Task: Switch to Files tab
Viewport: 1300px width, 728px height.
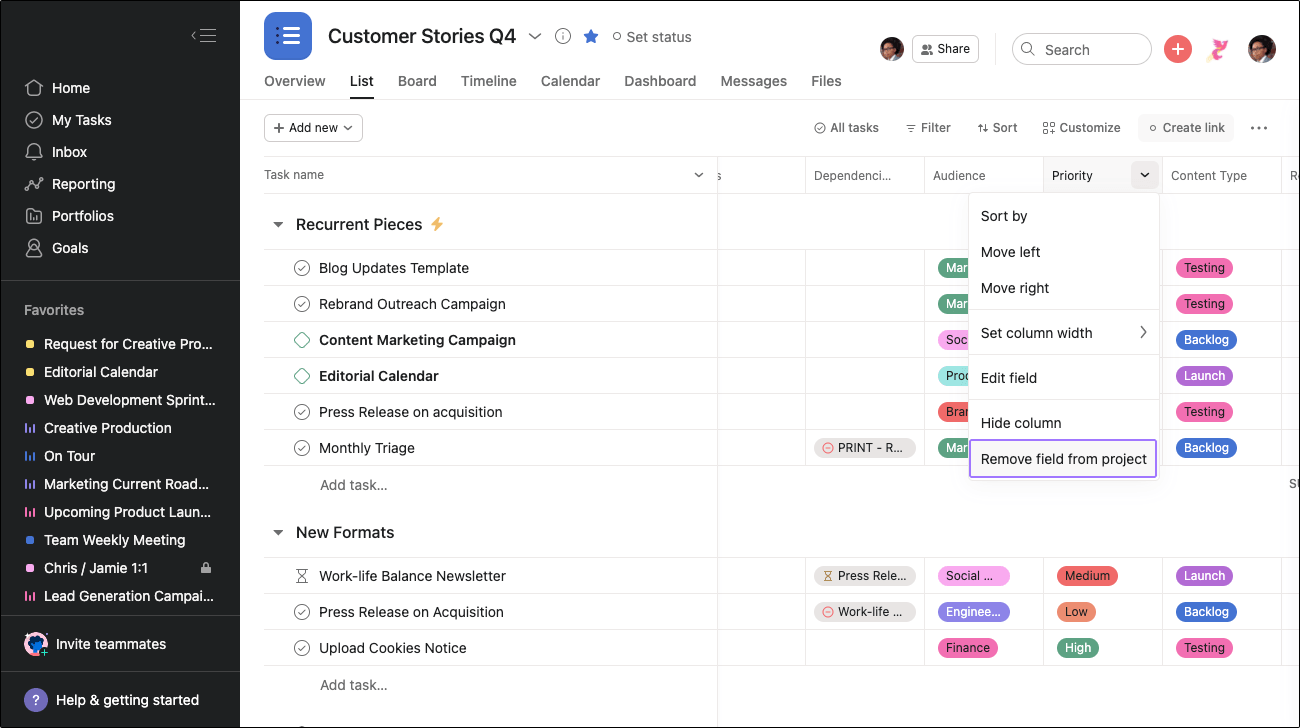Action: pyautogui.click(x=826, y=81)
